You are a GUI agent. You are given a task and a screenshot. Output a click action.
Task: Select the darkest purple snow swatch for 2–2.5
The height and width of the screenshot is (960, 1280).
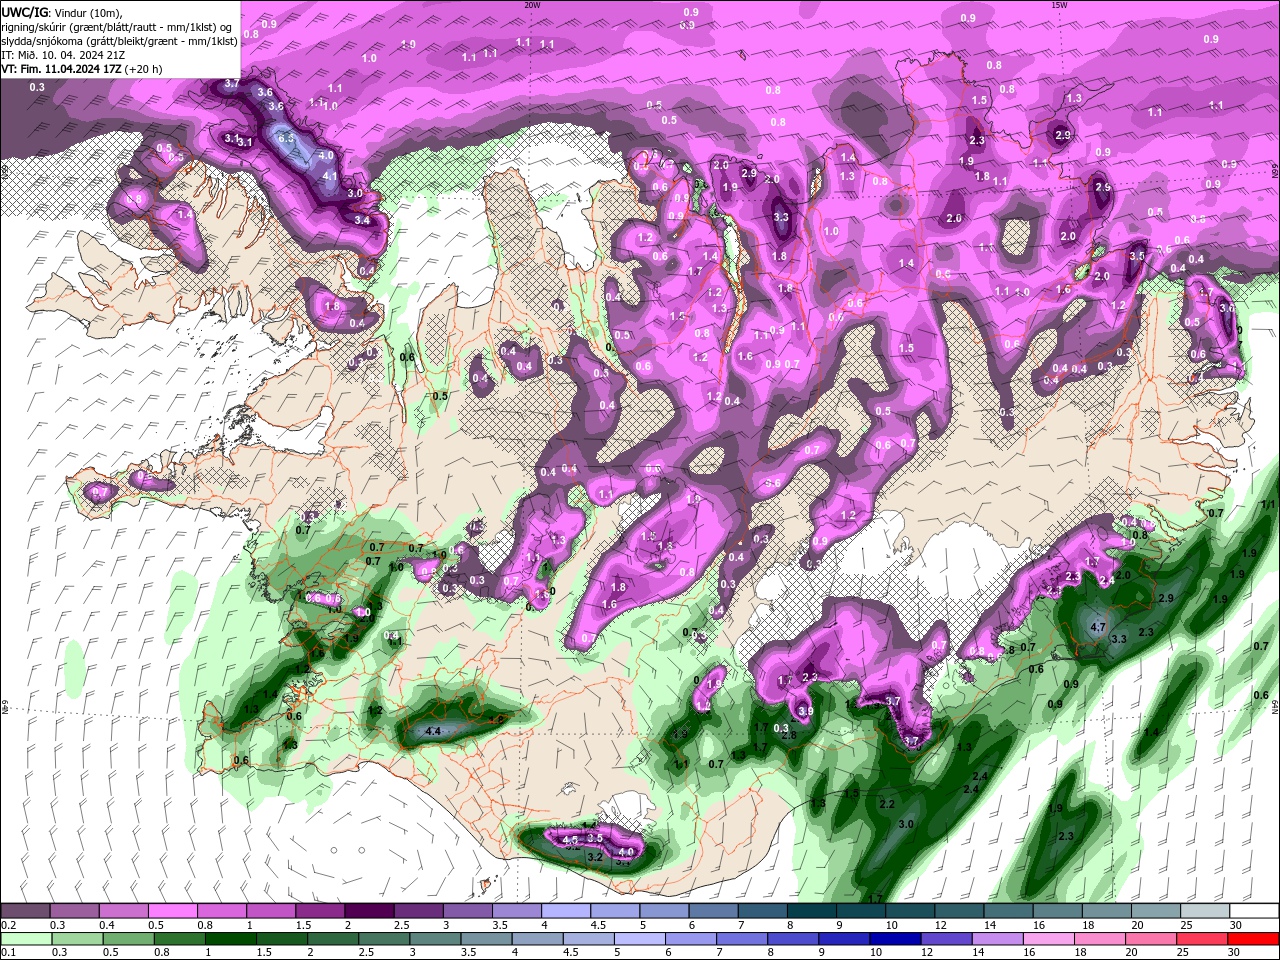click(369, 911)
